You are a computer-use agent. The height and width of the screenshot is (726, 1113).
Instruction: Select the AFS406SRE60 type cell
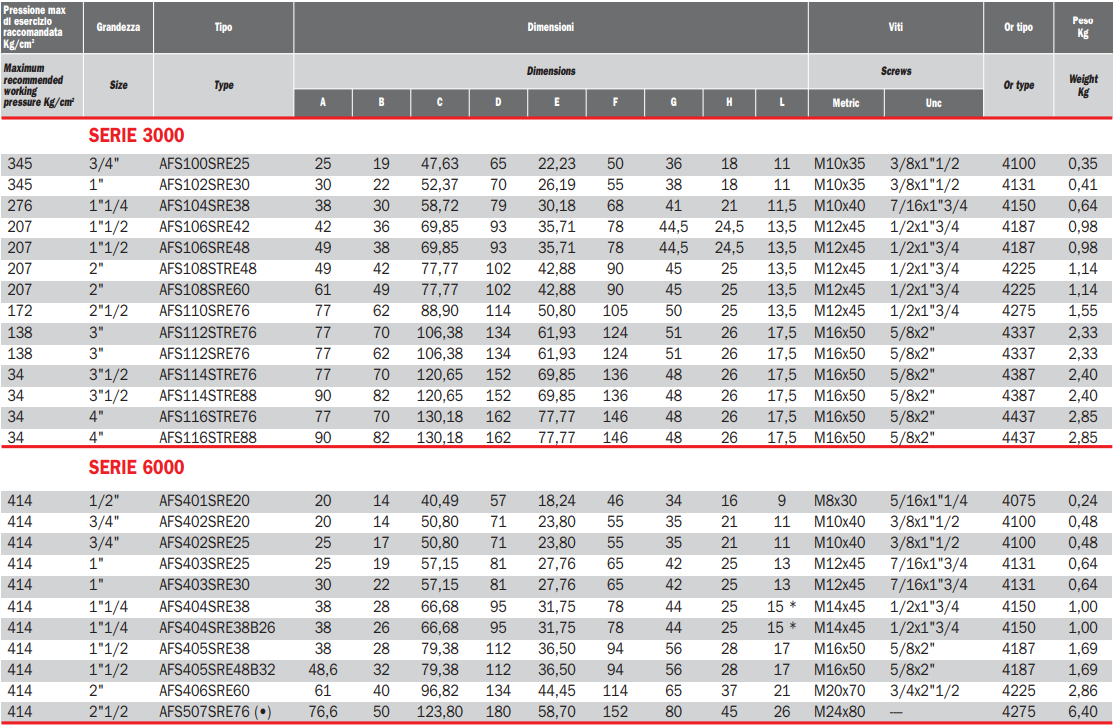tap(204, 690)
